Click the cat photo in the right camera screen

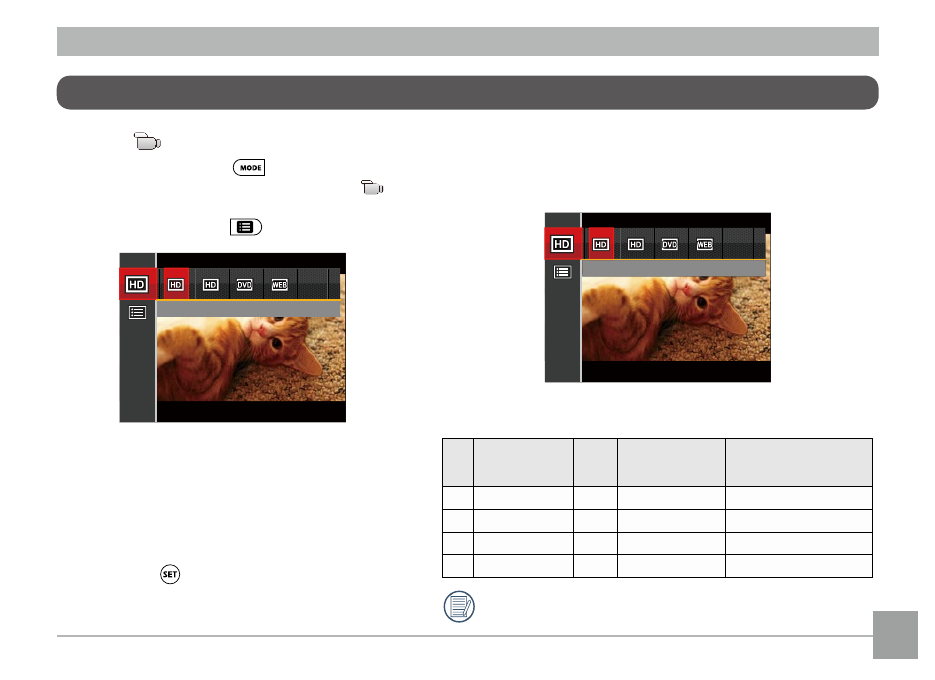point(676,319)
